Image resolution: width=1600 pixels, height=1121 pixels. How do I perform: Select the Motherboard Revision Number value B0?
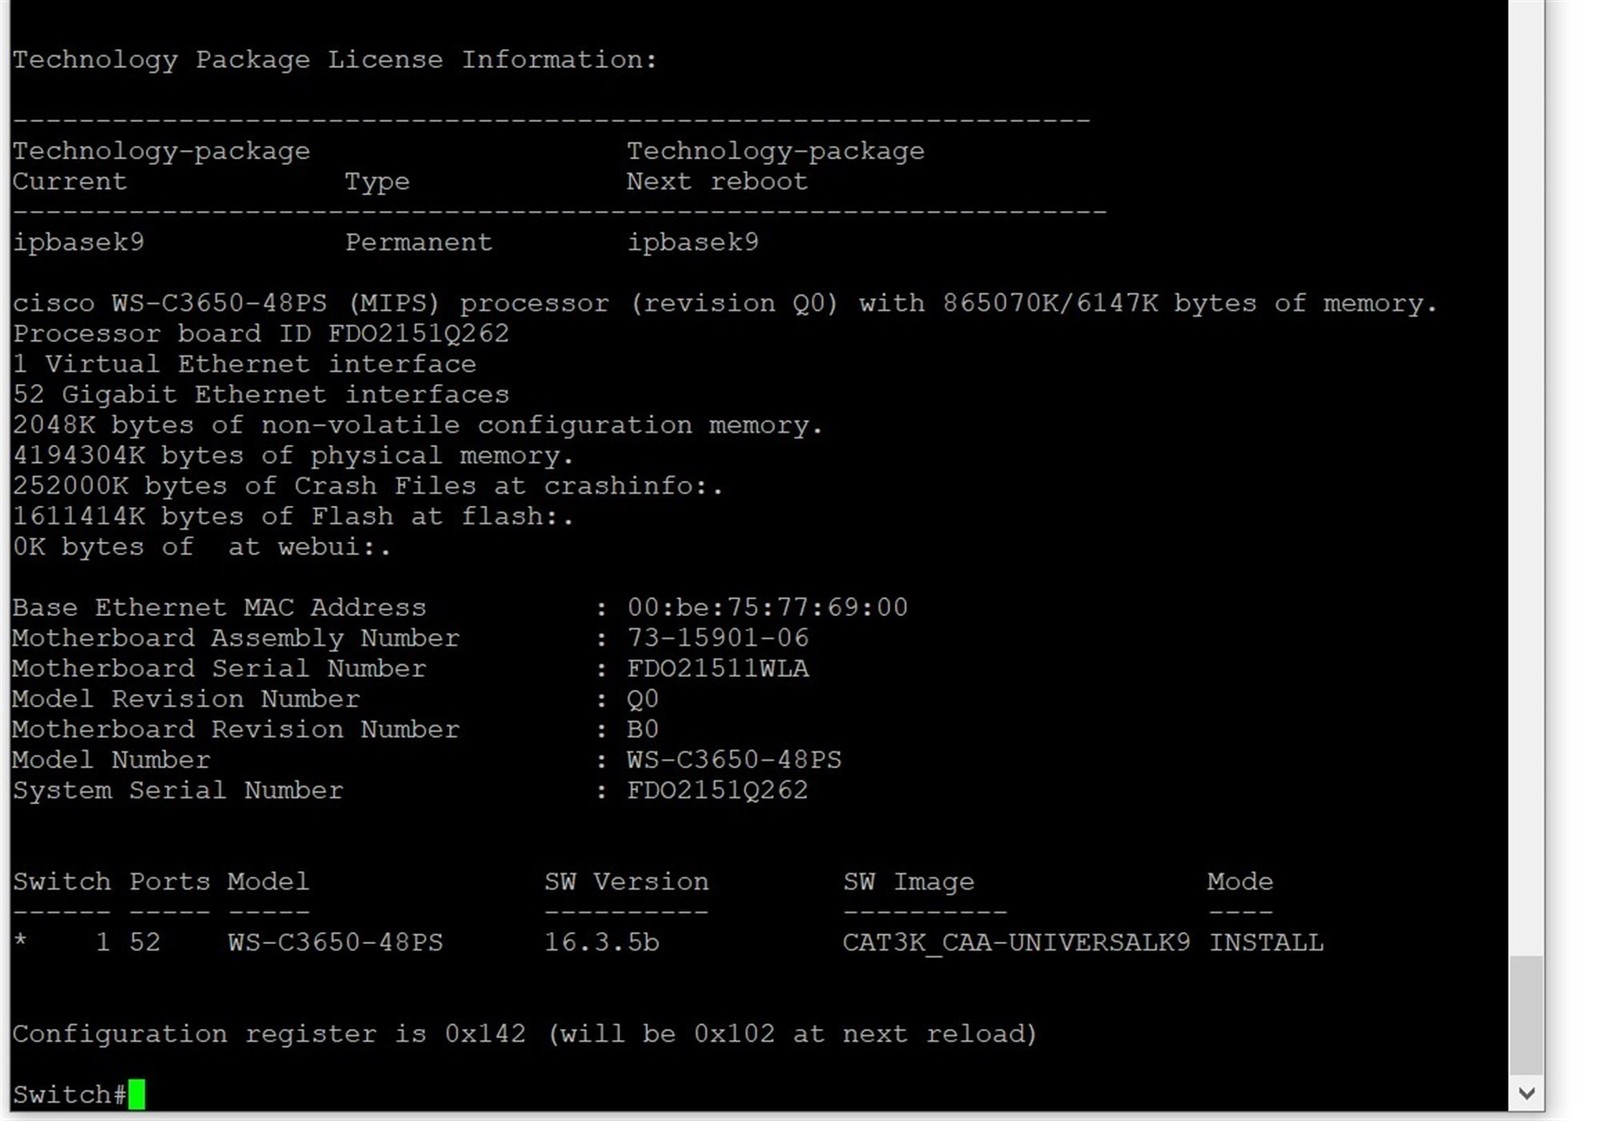tap(643, 730)
